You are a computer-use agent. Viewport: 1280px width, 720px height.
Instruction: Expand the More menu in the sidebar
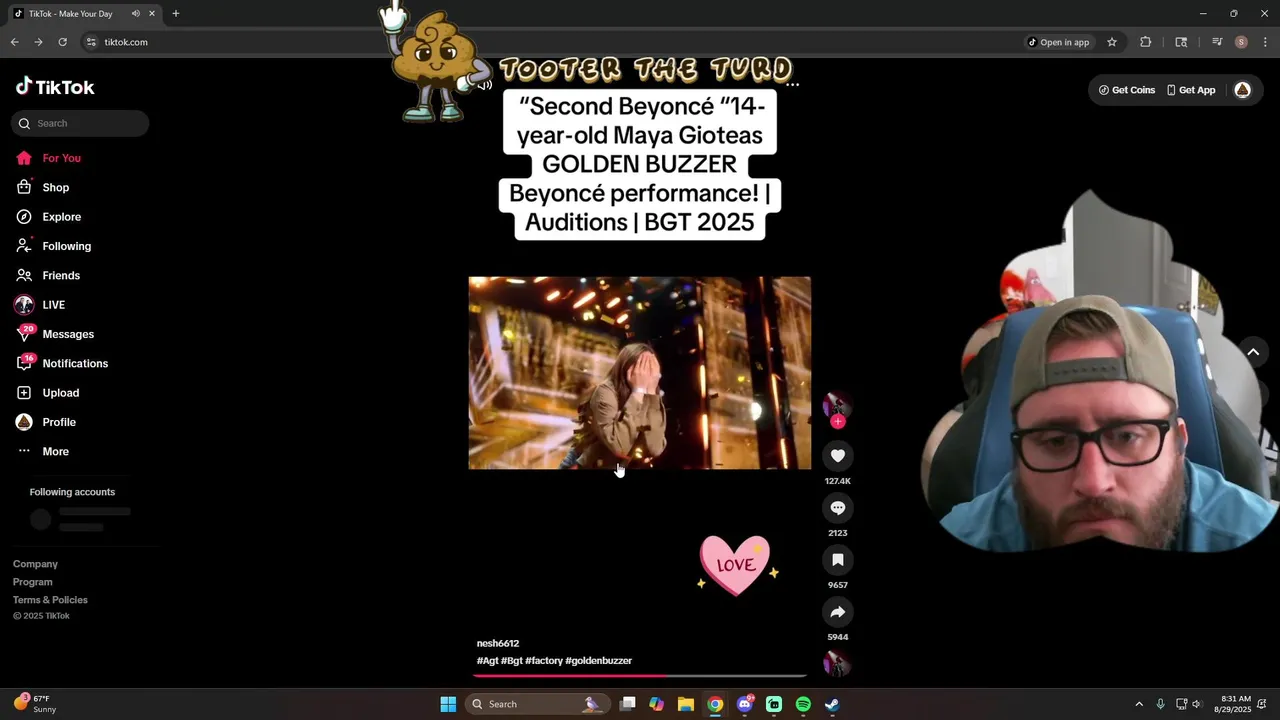point(55,451)
